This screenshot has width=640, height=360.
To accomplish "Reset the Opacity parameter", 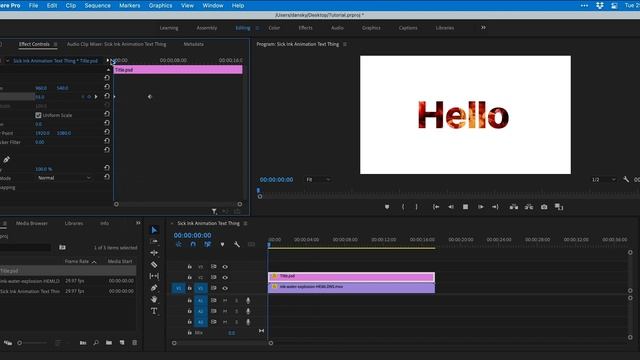I will 107,168.
